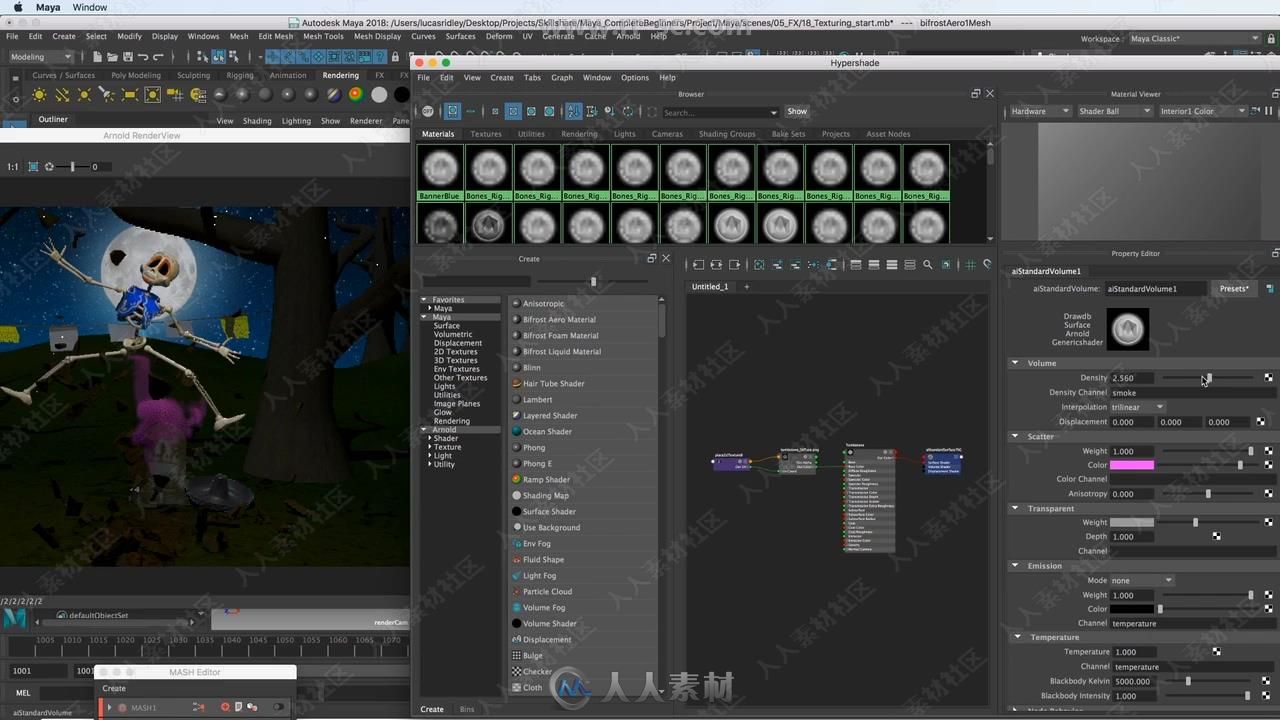
Task: Click the open scene folder icon
Action: pyautogui.click(x=113, y=57)
